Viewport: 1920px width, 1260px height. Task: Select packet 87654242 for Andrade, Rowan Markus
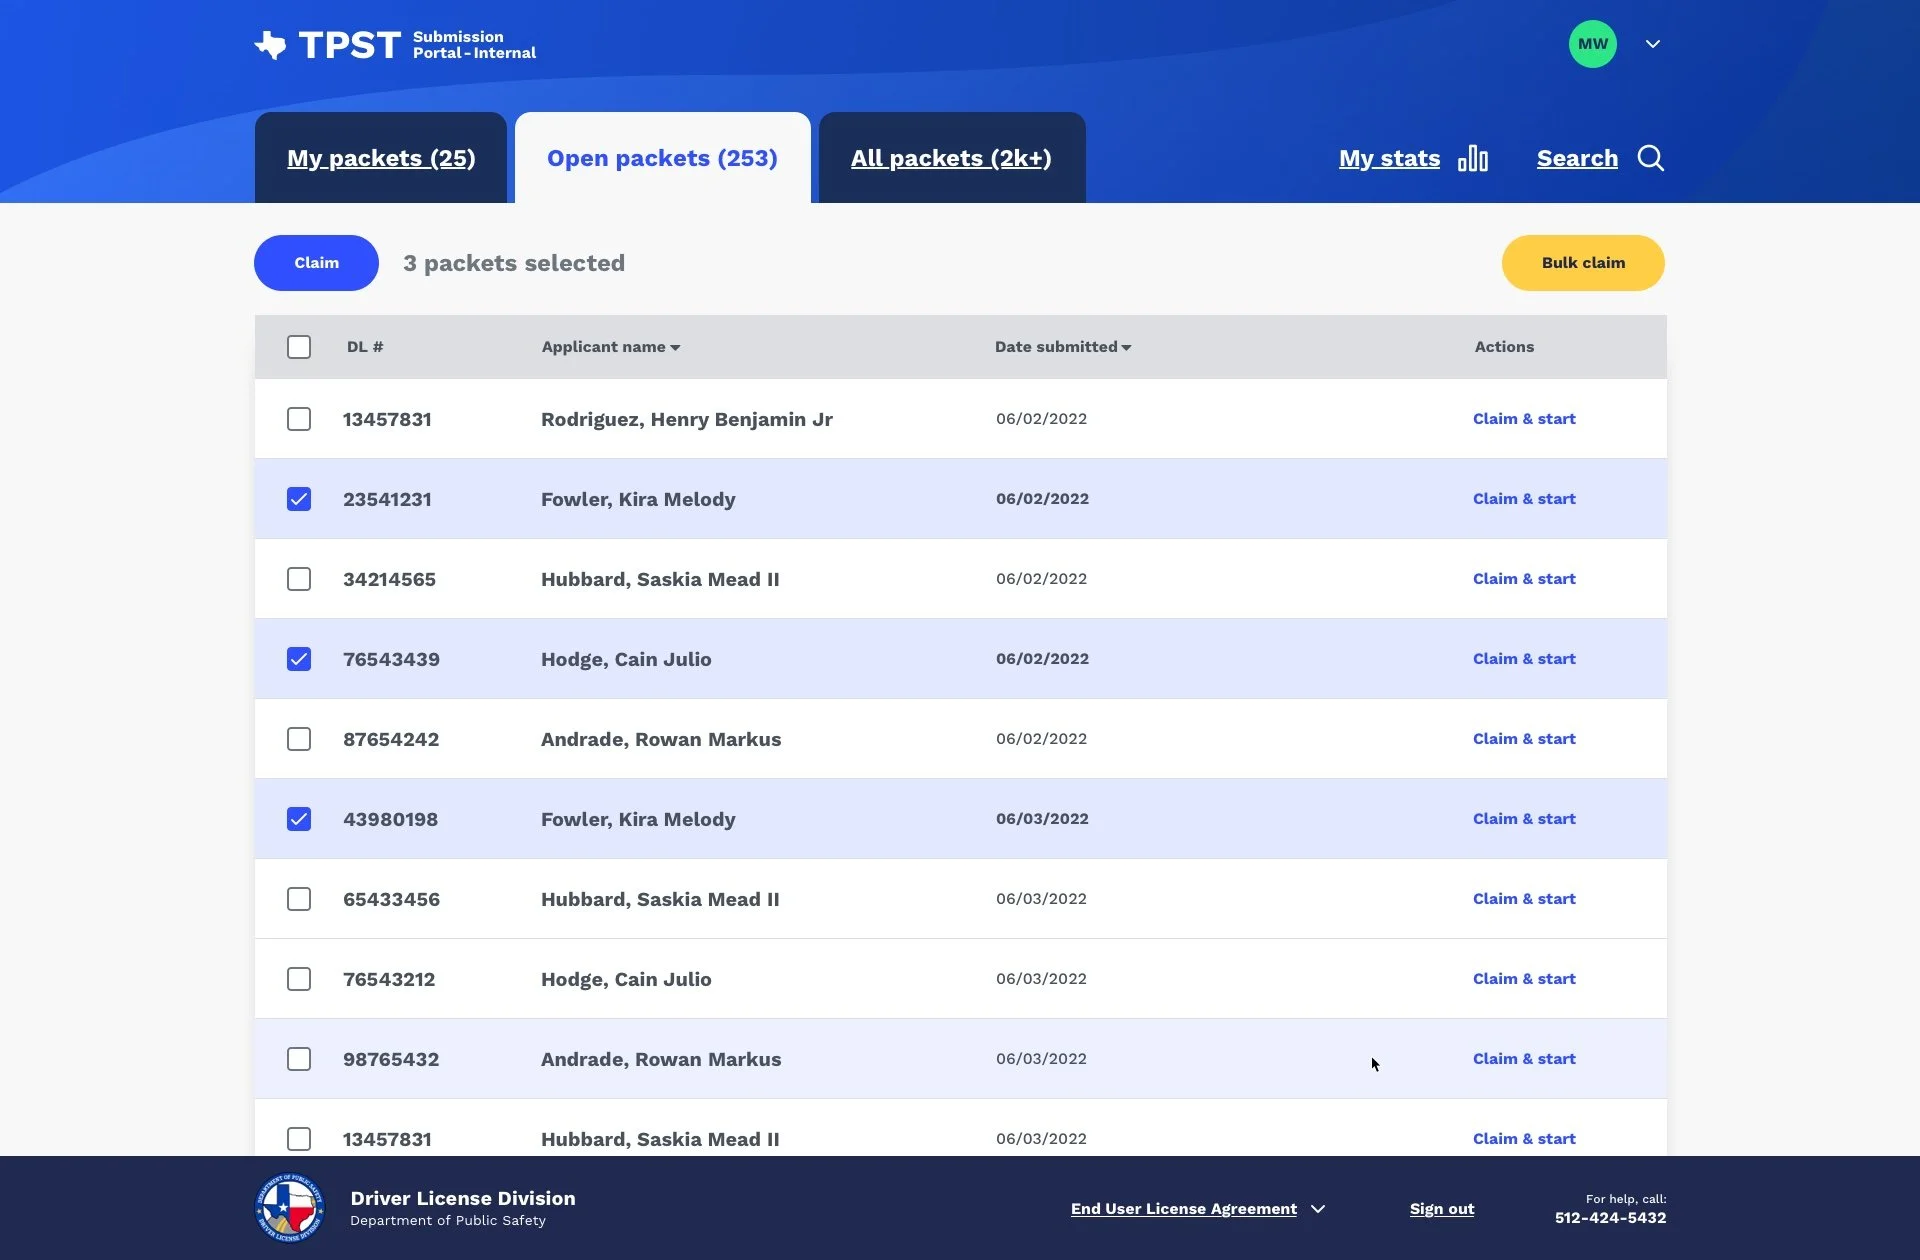tap(299, 738)
